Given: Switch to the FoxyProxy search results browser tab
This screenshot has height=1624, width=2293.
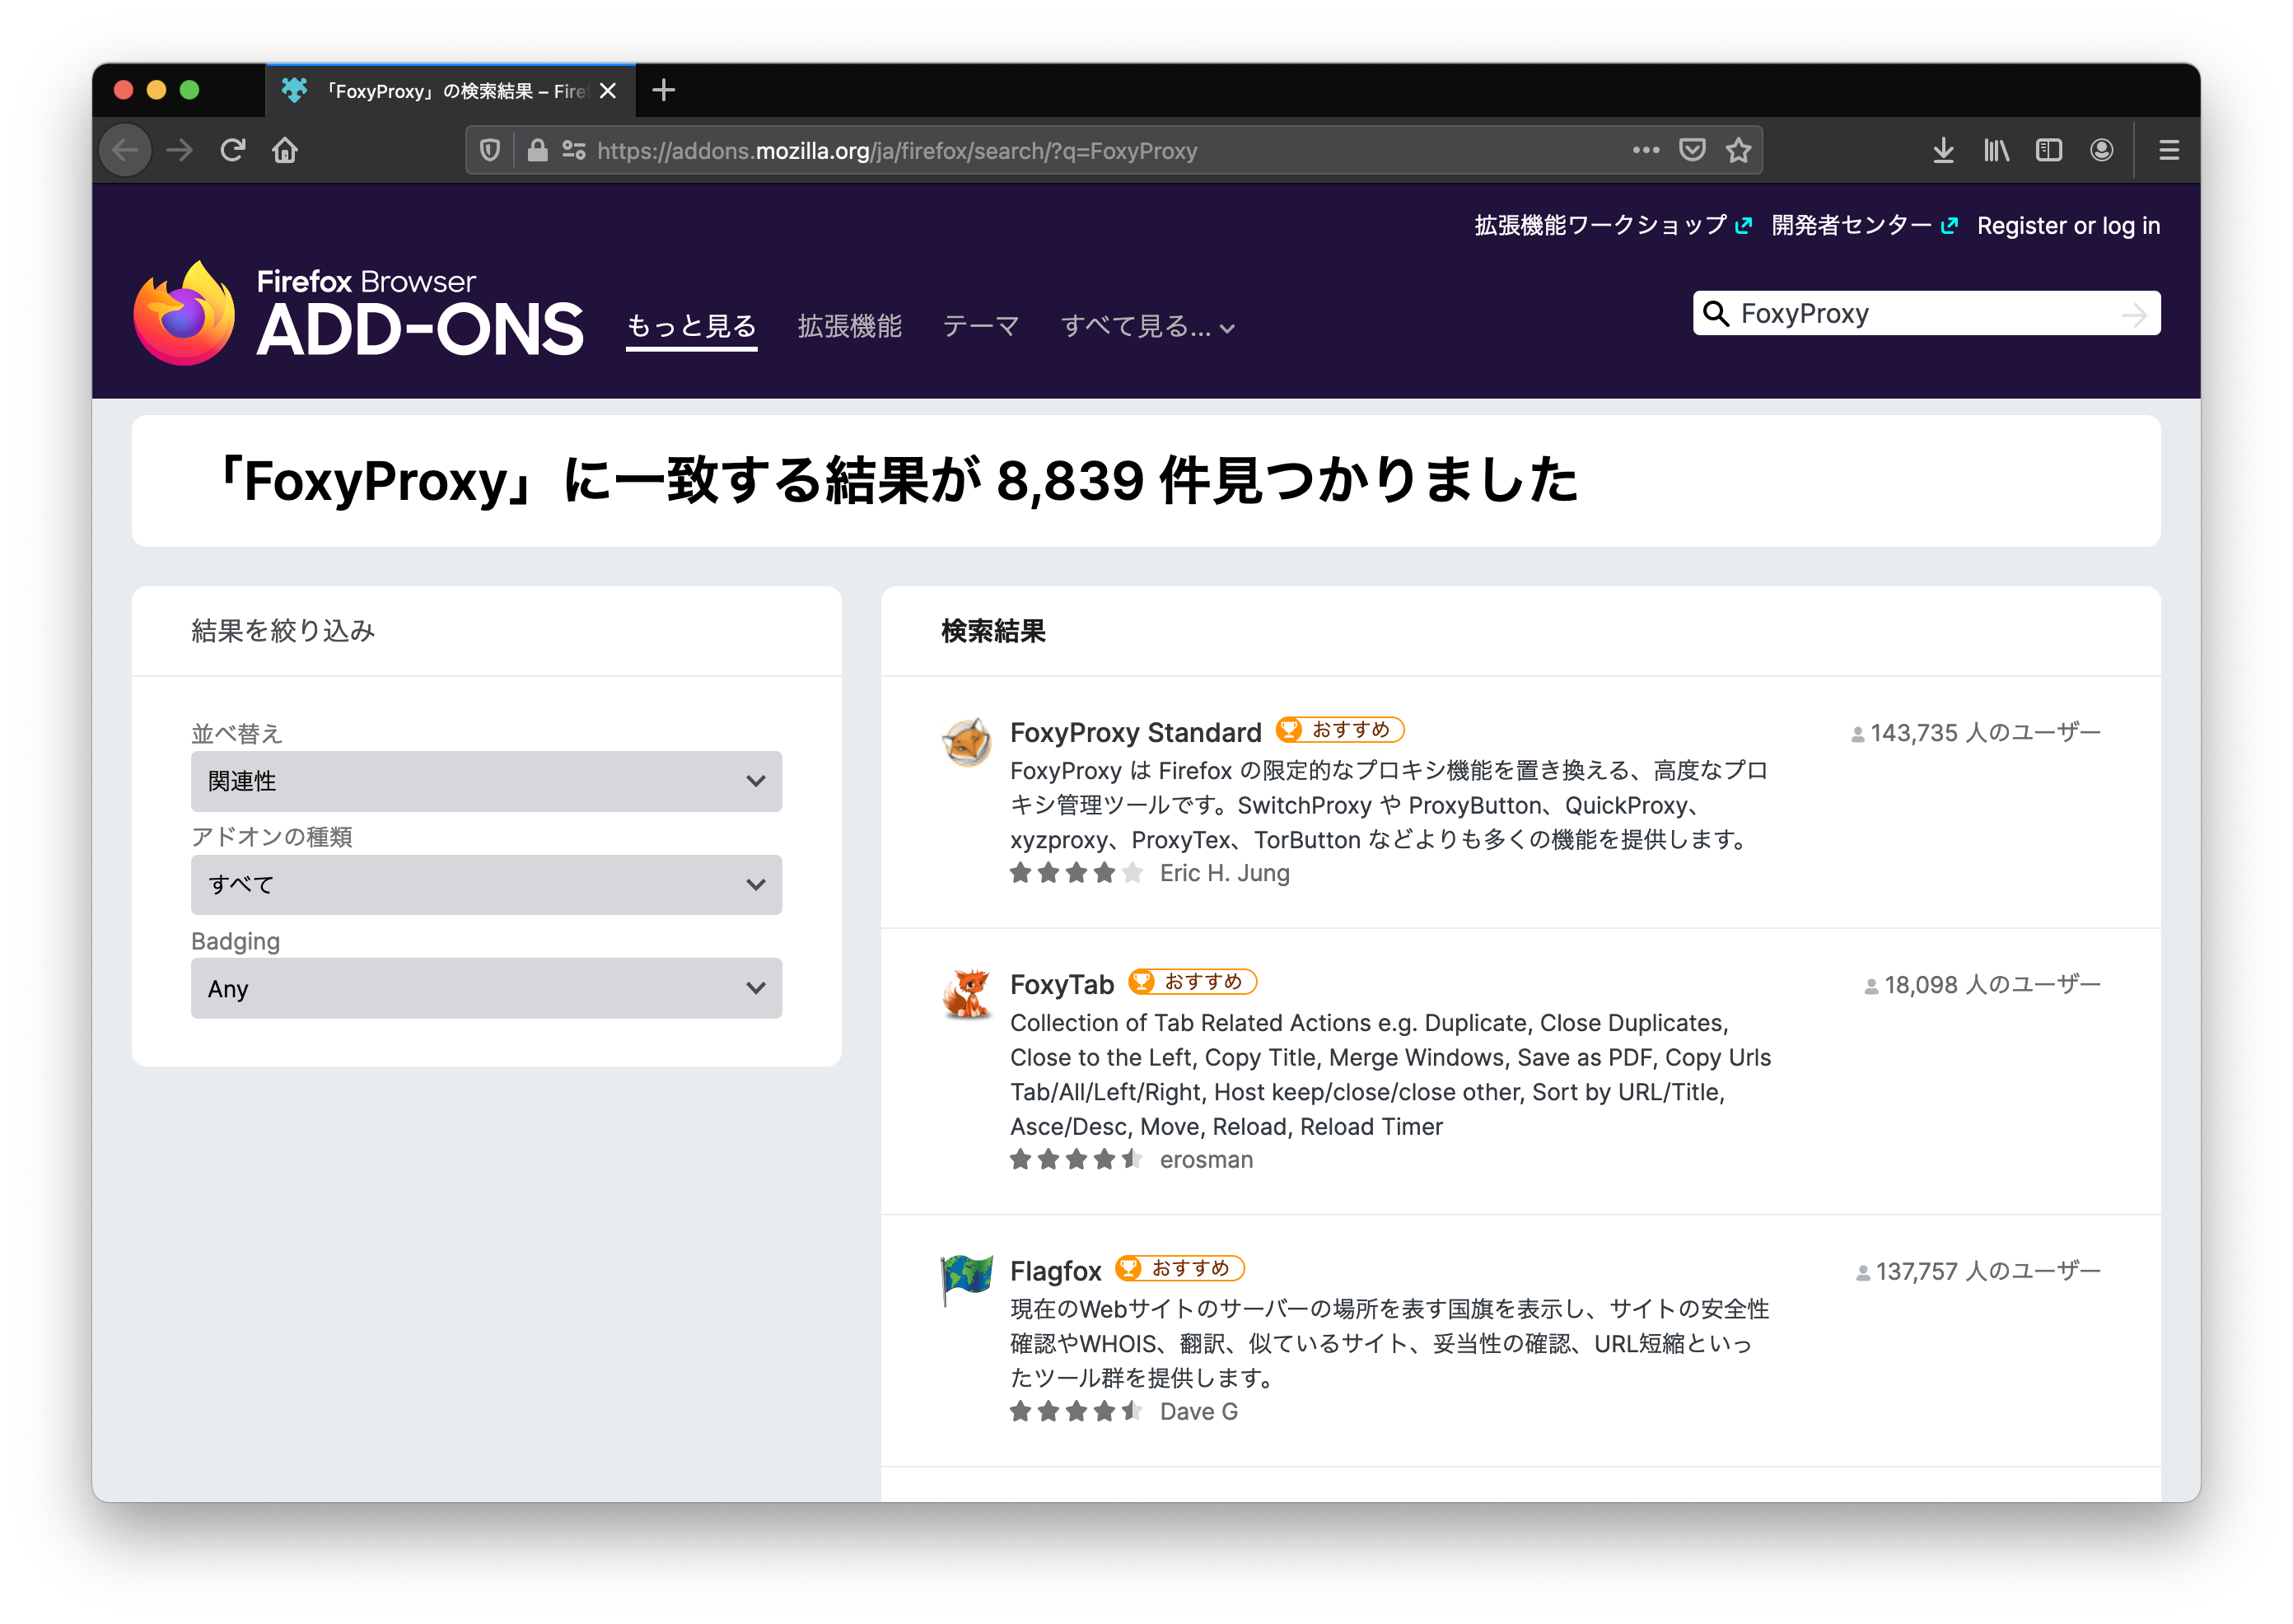Looking at the screenshot, I should [x=451, y=91].
